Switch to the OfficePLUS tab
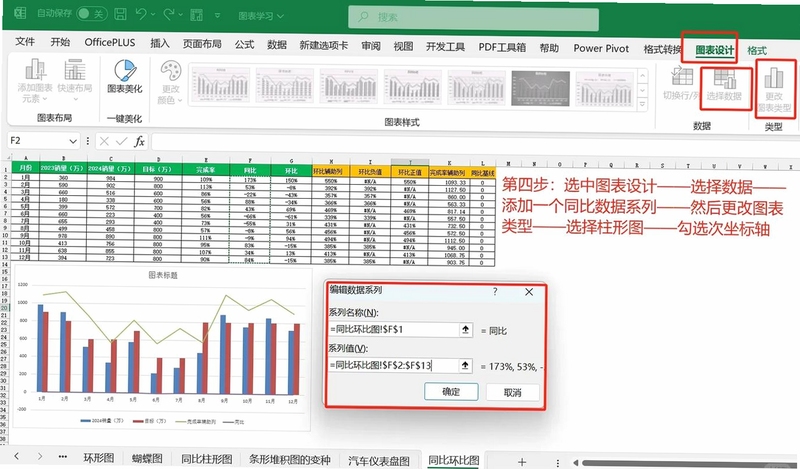The height and width of the screenshot is (469, 800). [x=110, y=42]
